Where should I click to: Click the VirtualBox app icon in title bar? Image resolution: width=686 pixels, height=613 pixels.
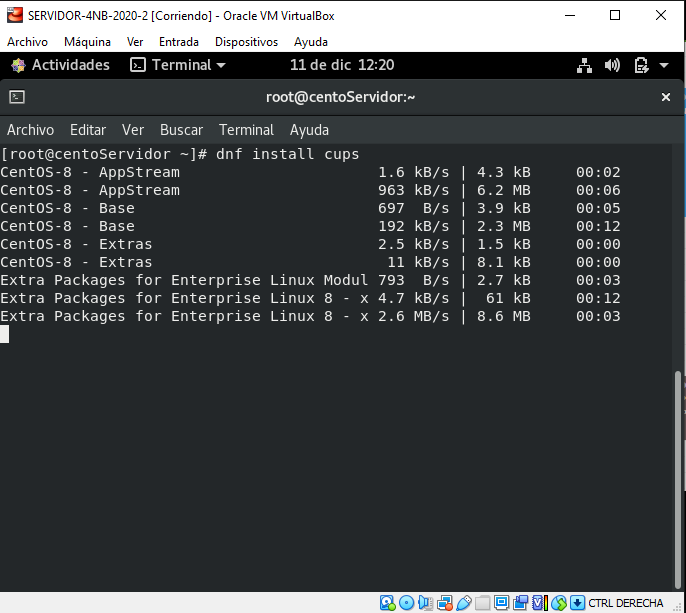click(x=15, y=15)
